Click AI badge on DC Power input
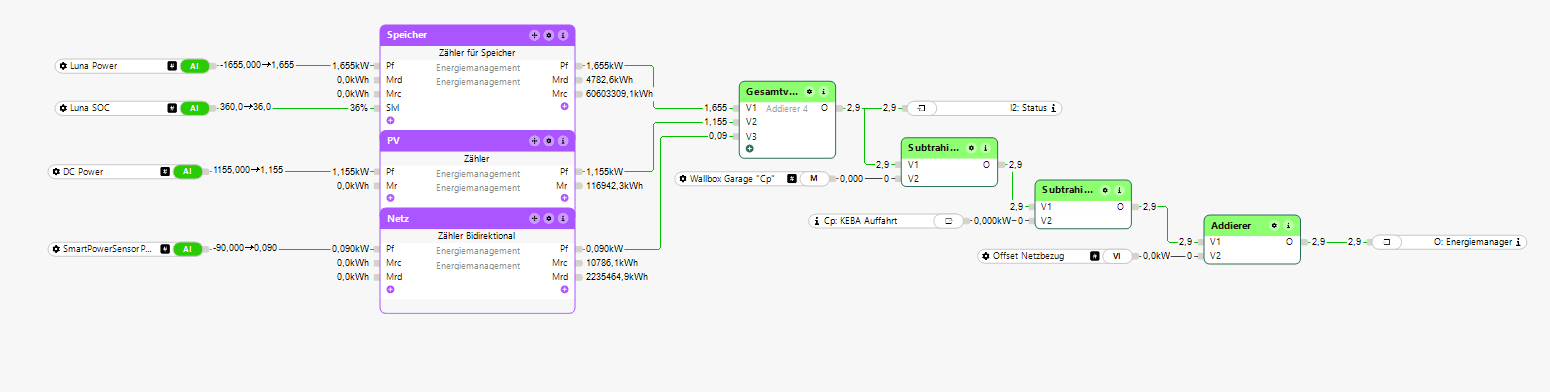This screenshot has height=392, width=1550. tap(188, 171)
